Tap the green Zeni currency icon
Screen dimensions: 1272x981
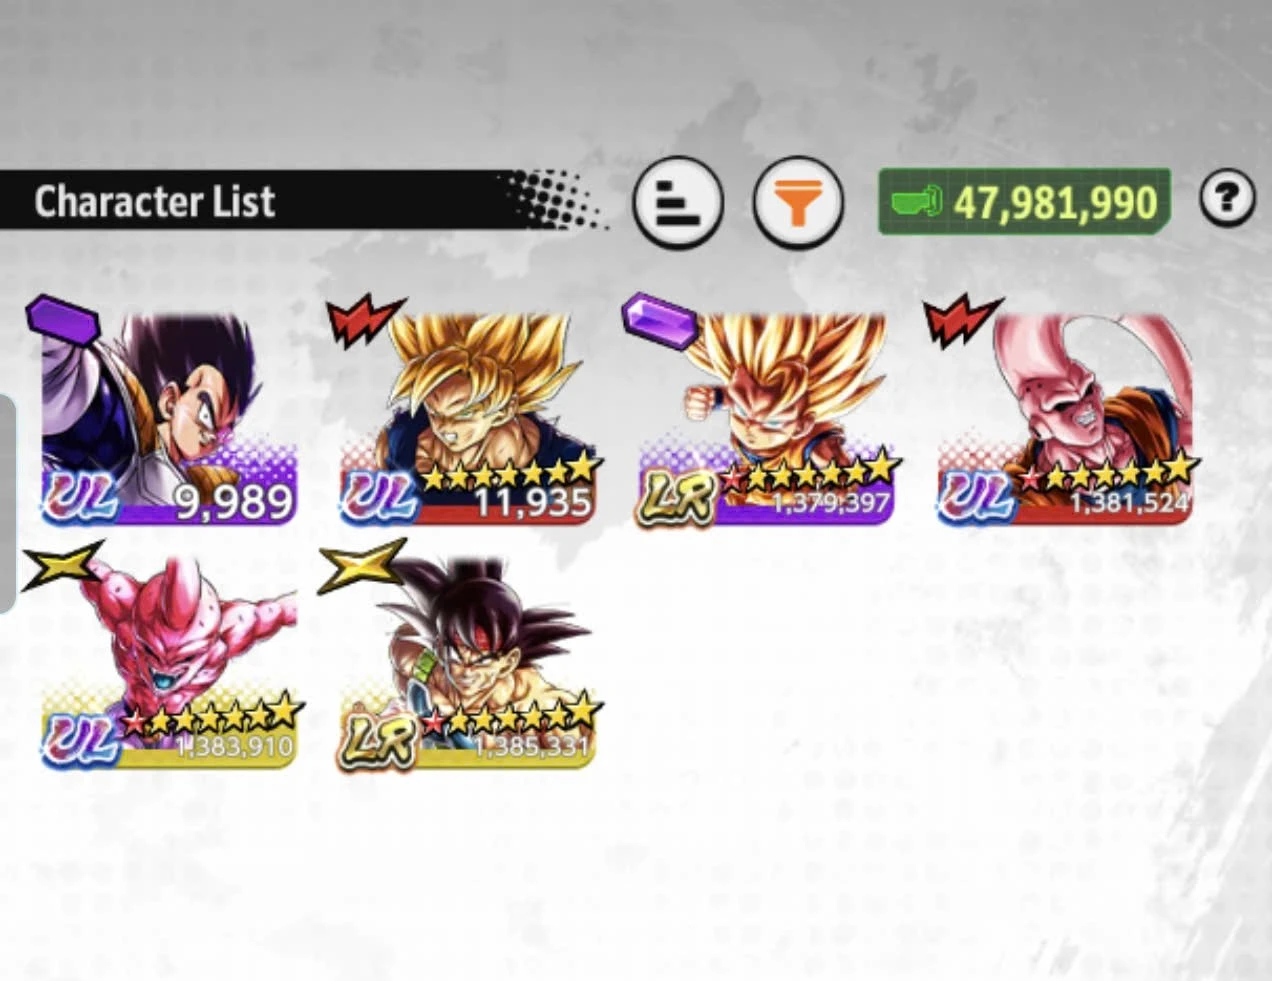click(915, 202)
